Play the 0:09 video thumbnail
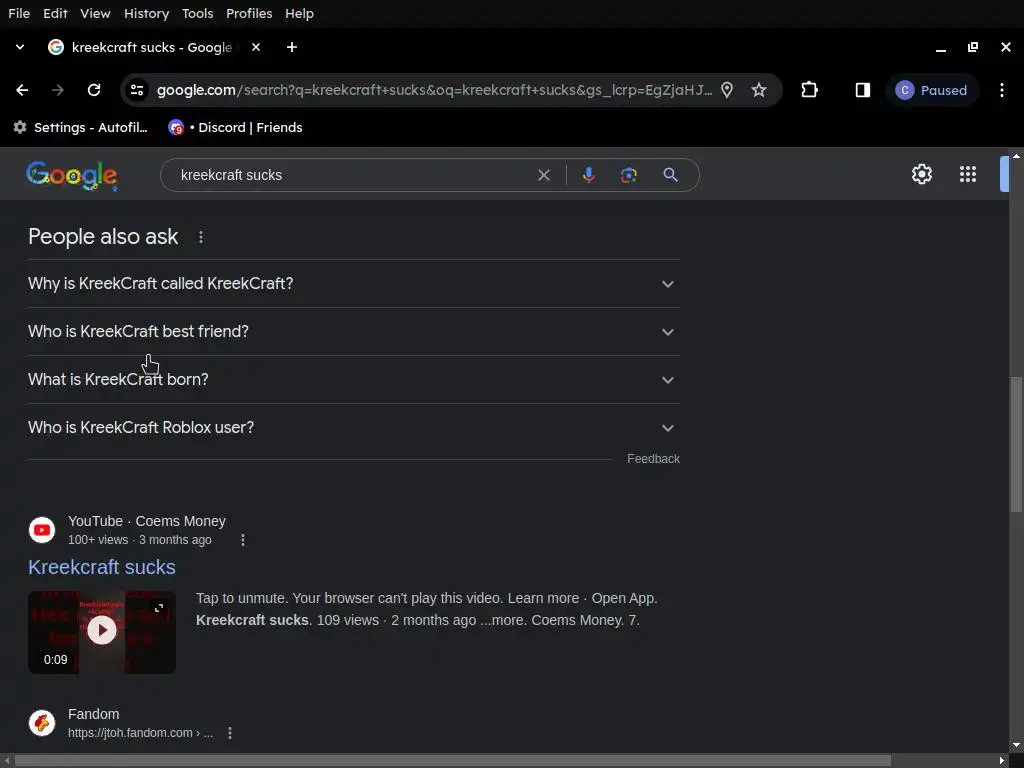1024x768 pixels. [102, 632]
